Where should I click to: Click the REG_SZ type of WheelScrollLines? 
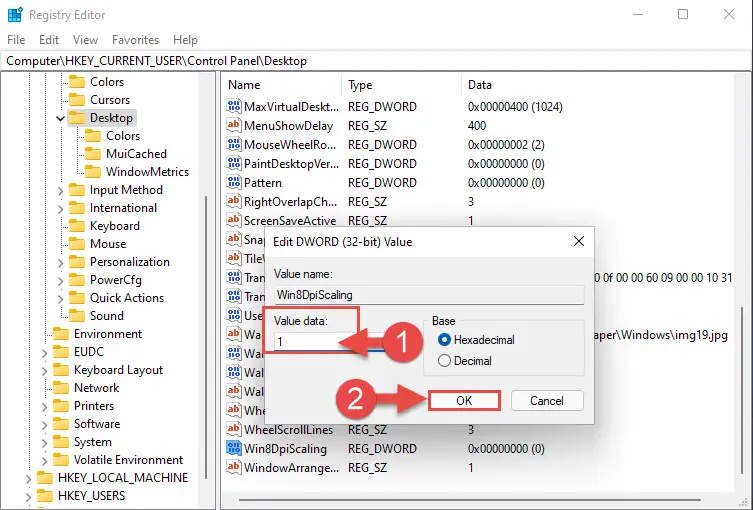coord(367,429)
